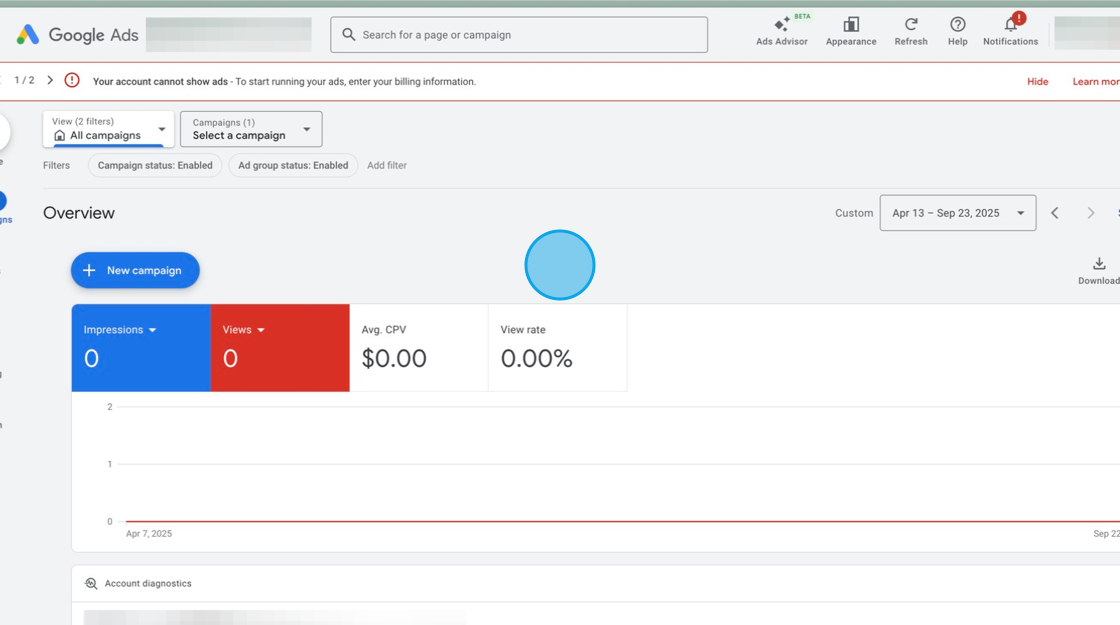Open the Help menu
1120x625 pixels.
[x=957, y=30]
